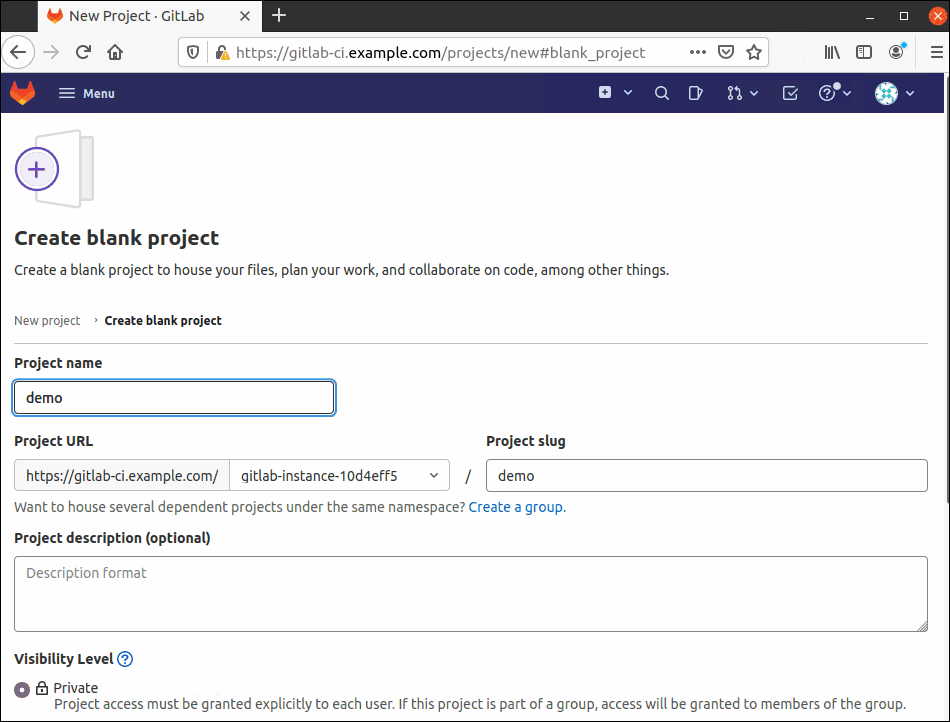
Task: Click the Firefox account icon
Action: pos(897,52)
